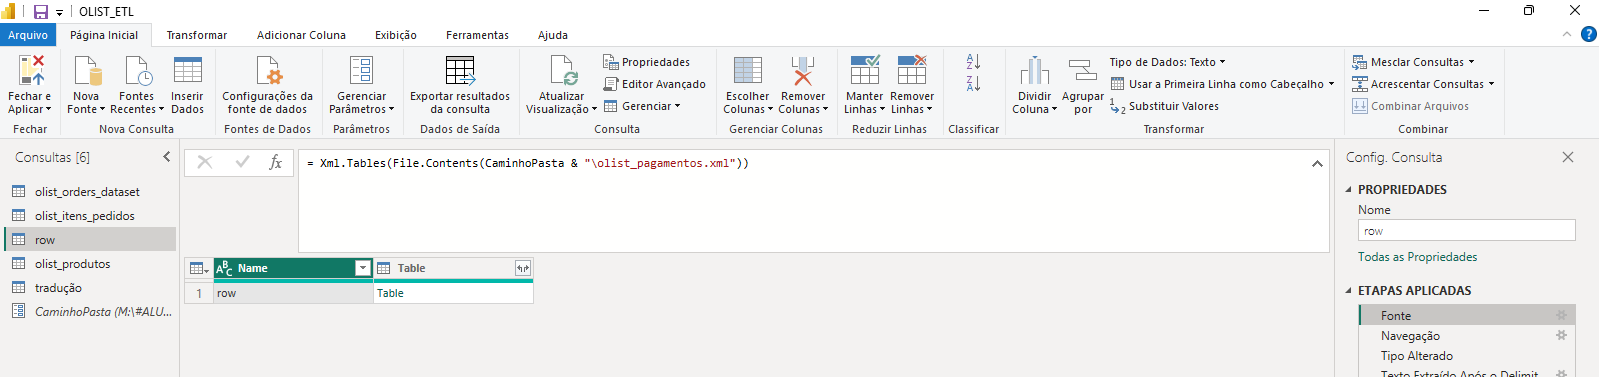Open Navegação step settings gear
The image size is (1599, 377).
point(1561,335)
